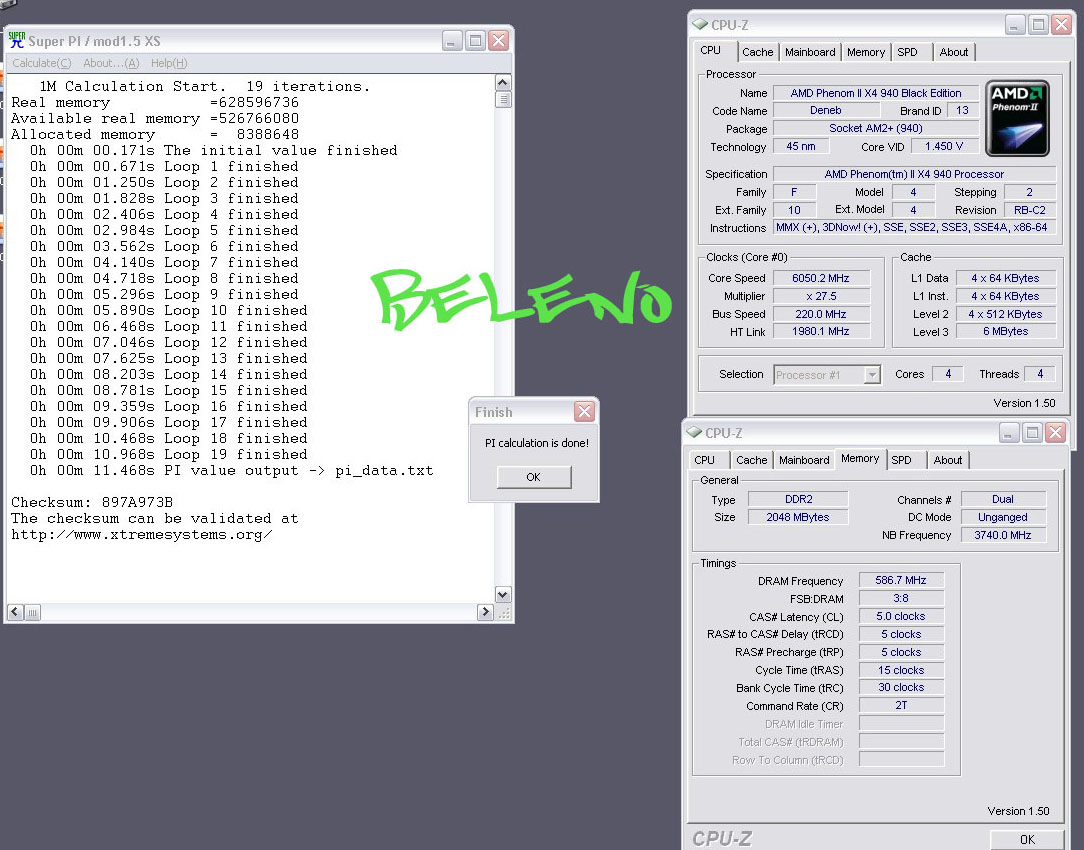The image size is (1084, 850).
Task: Maximize the lower CPU-Z Memory window
Action: pos(1032,433)
